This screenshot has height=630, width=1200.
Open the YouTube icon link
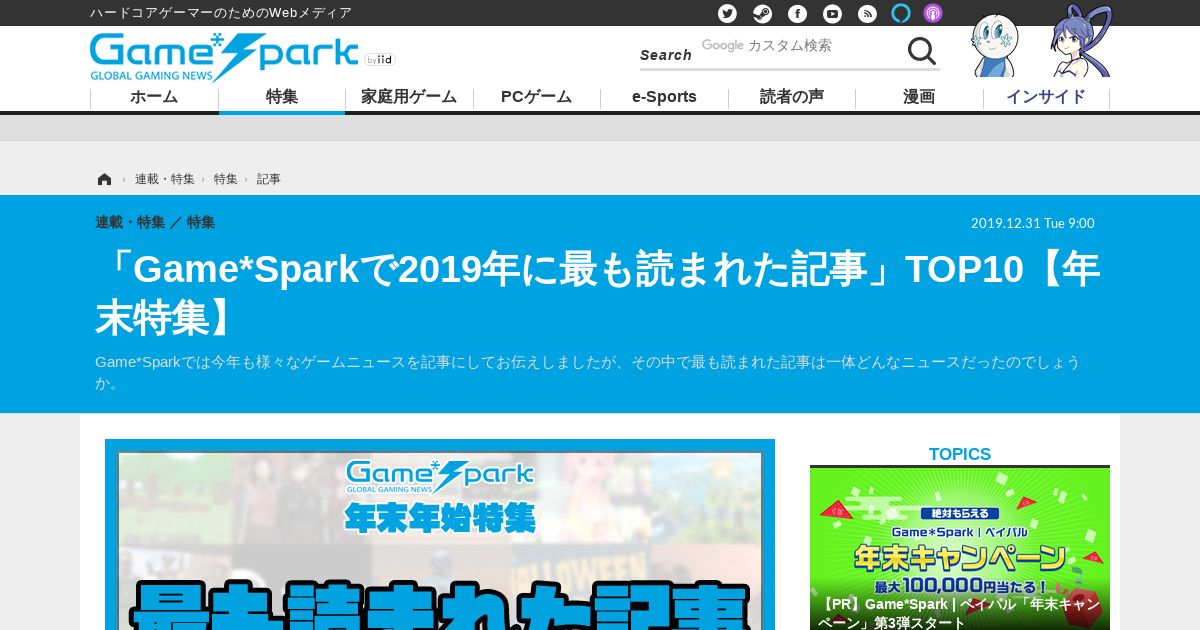(x=832, y=13)
